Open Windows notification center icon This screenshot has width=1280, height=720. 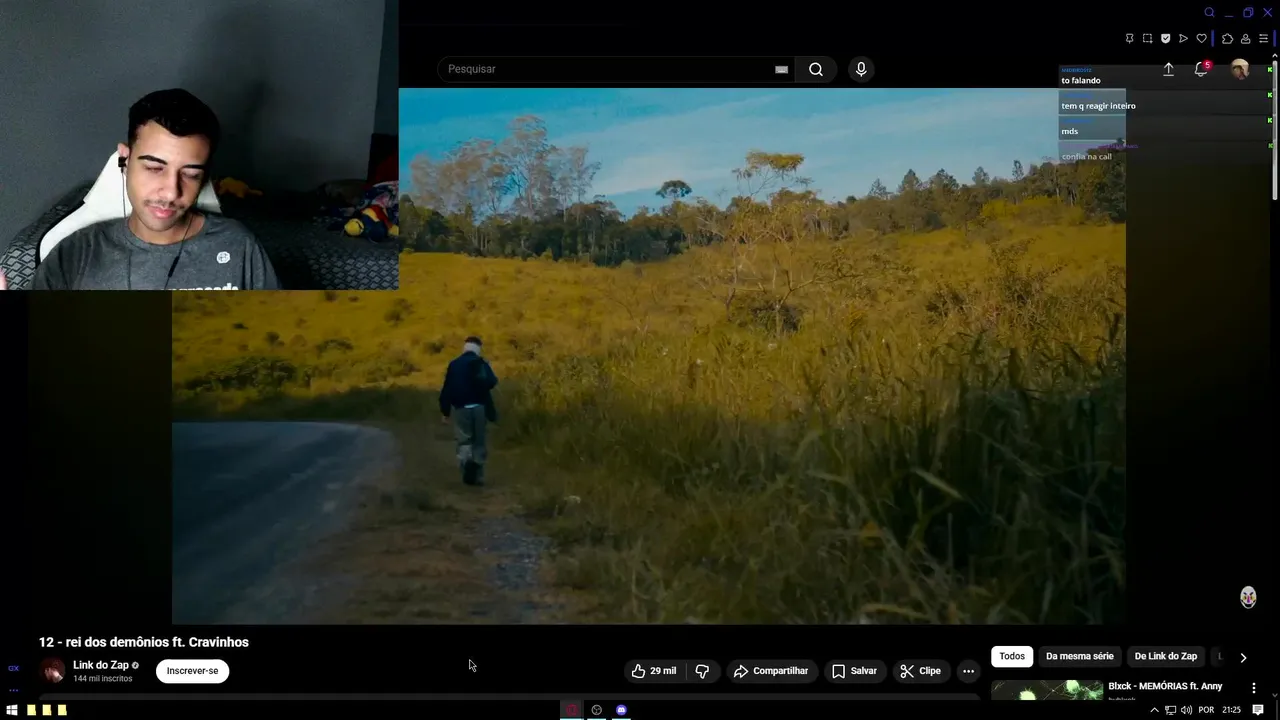(1258, 710)
